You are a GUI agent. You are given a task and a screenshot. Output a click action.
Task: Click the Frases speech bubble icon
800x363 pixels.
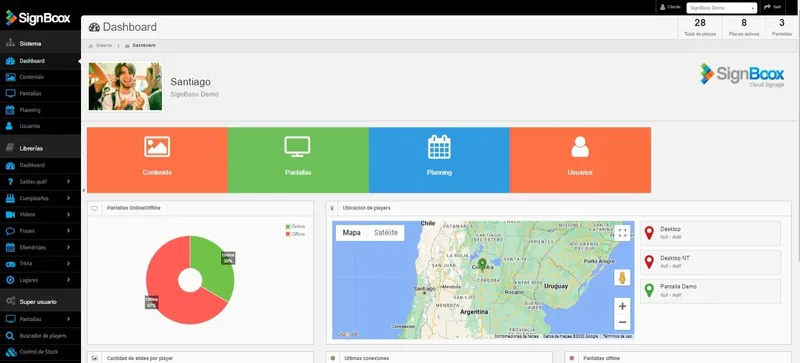click(x=10, y=231)
